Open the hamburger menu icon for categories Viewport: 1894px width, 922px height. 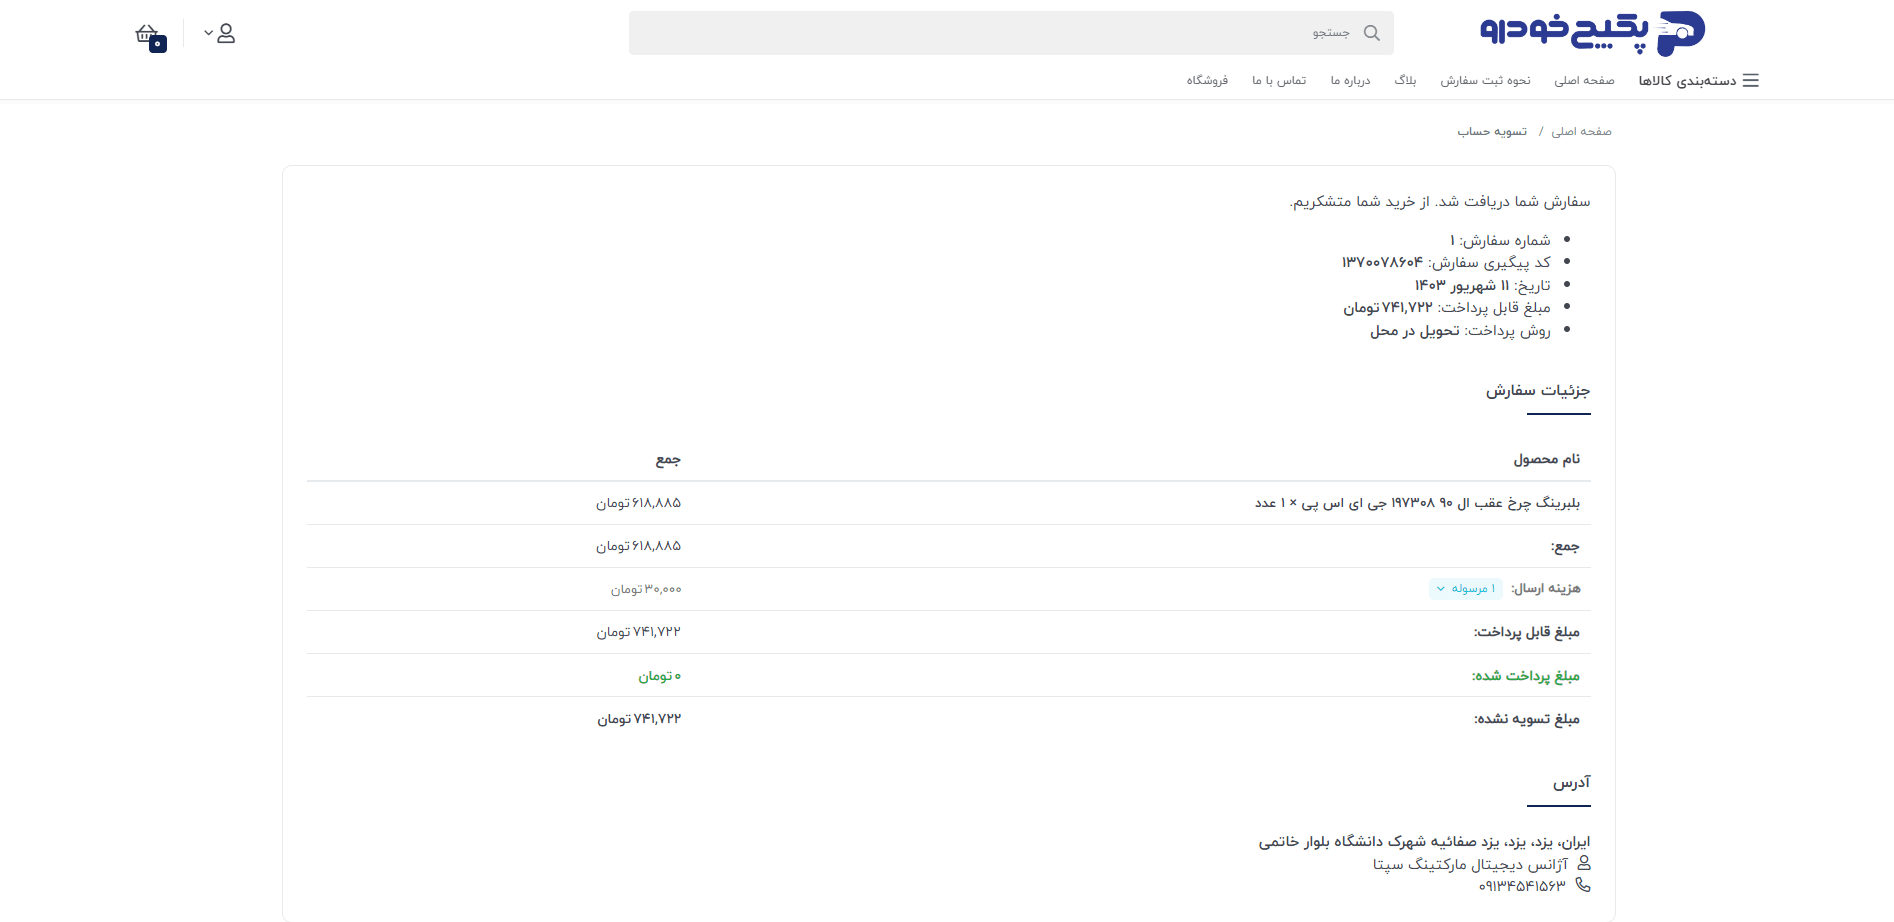(1750, 80)
